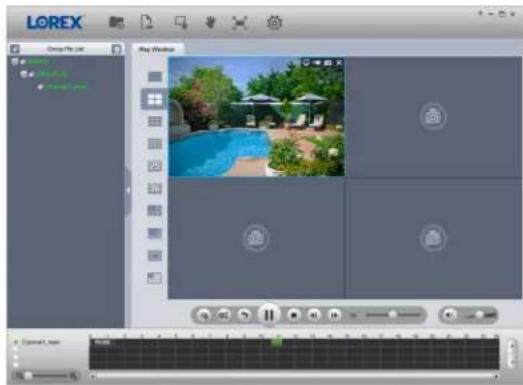
Task: Select the layout icon below four-split
Action: click(x=154, y=121)
